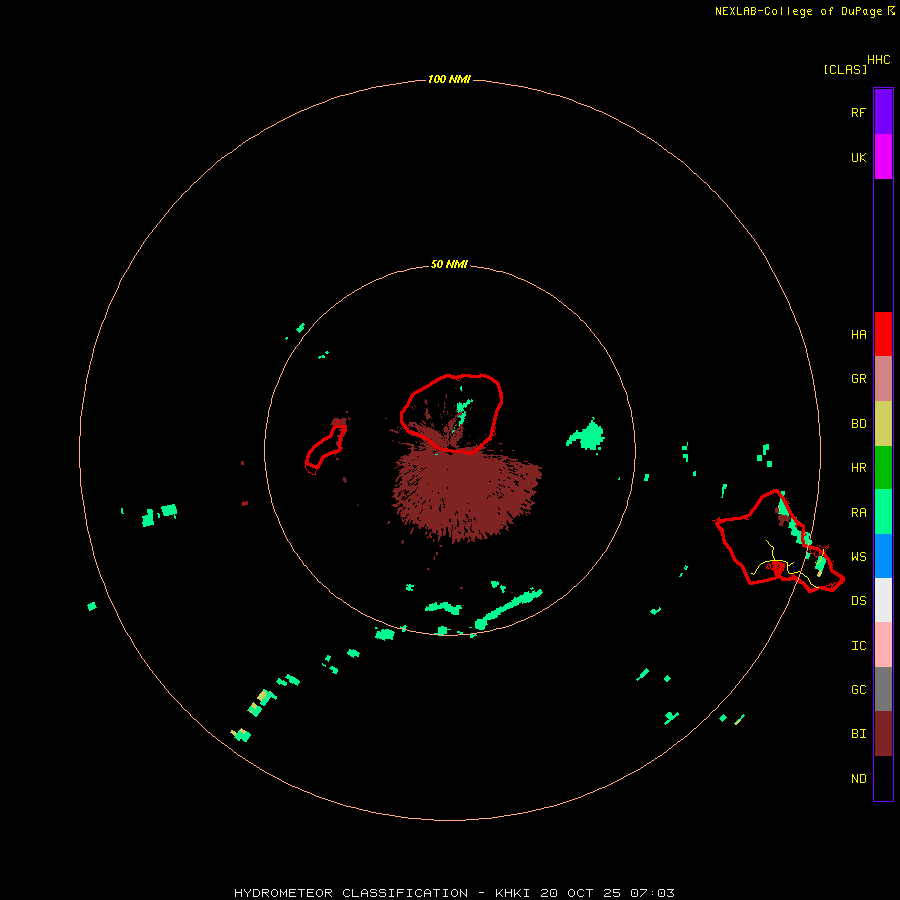Click the UK legend label
Viewport: 900px width, 900px height.
(x=858, y=157)
